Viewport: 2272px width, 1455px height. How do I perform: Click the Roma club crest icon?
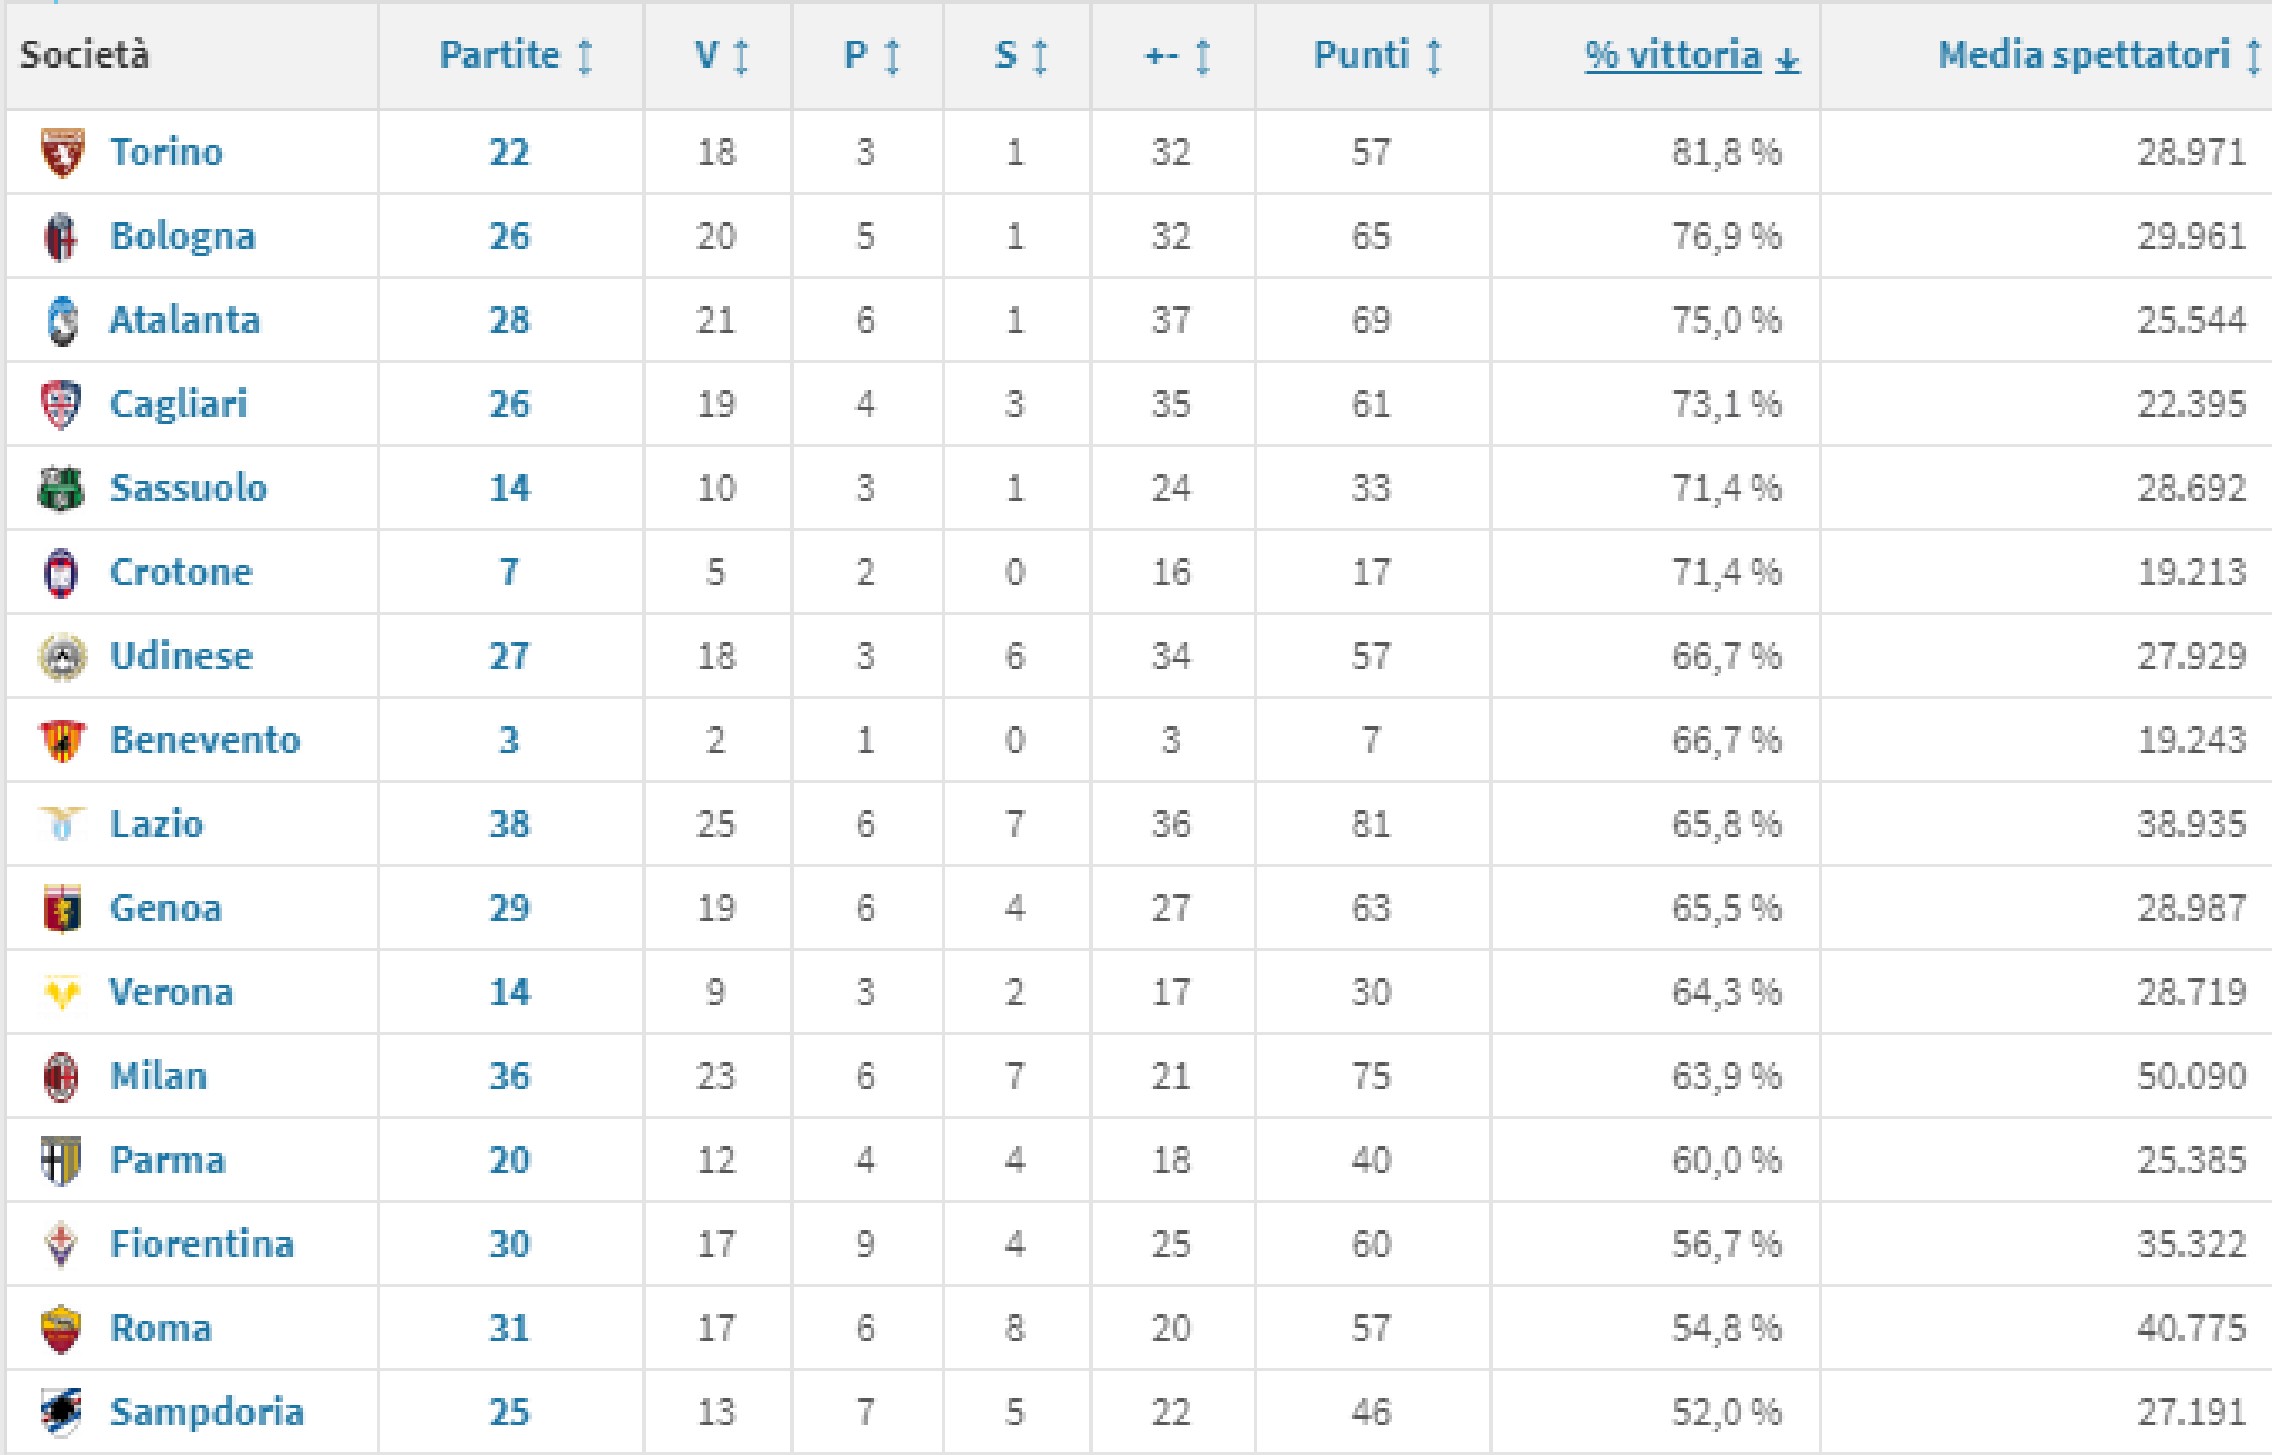point(62,1329)
